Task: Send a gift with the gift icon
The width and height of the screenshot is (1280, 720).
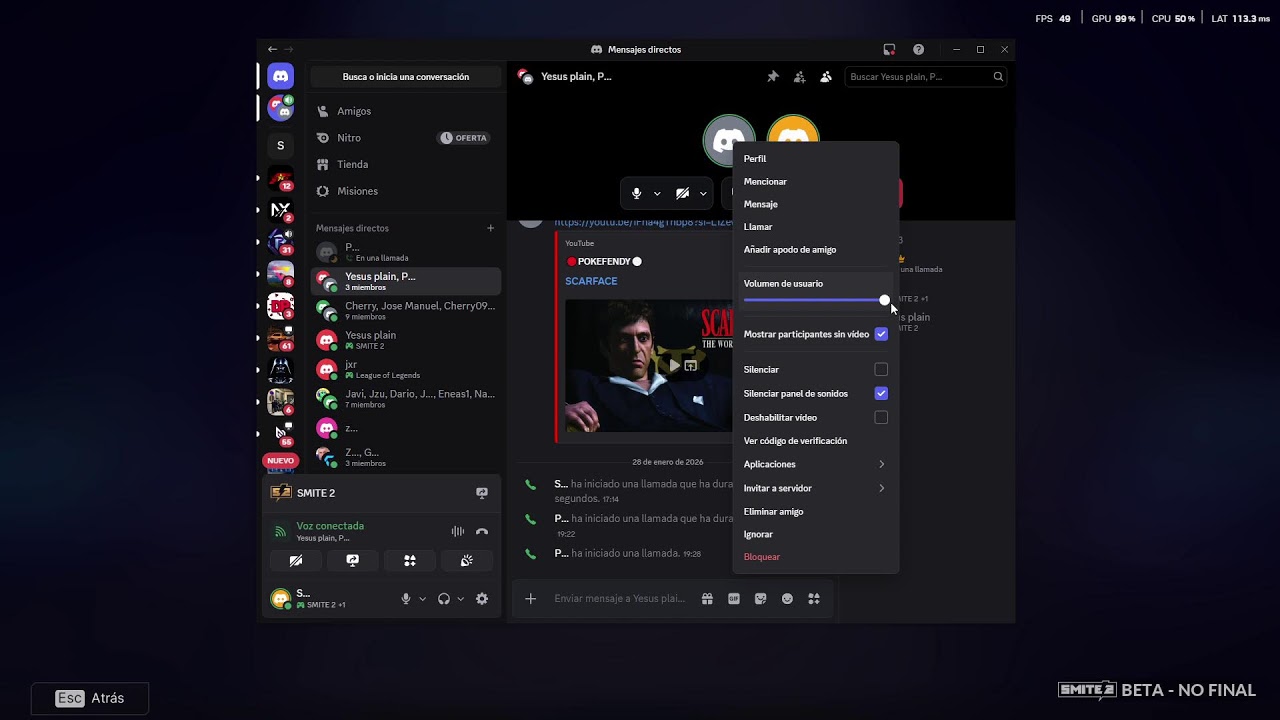Action: click(707, 599)
